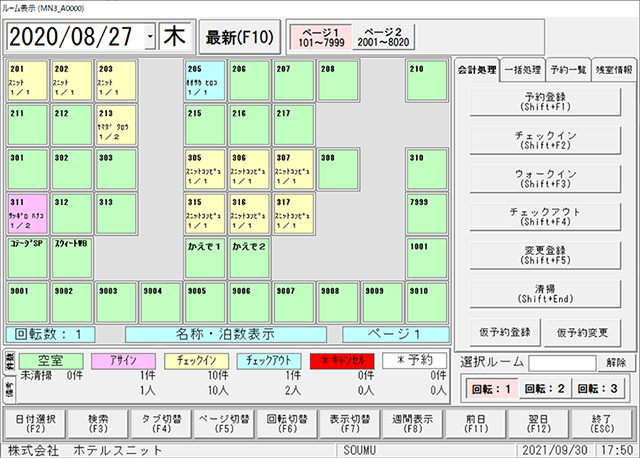Open the 一括処理 tab

(x=523, y=70)
